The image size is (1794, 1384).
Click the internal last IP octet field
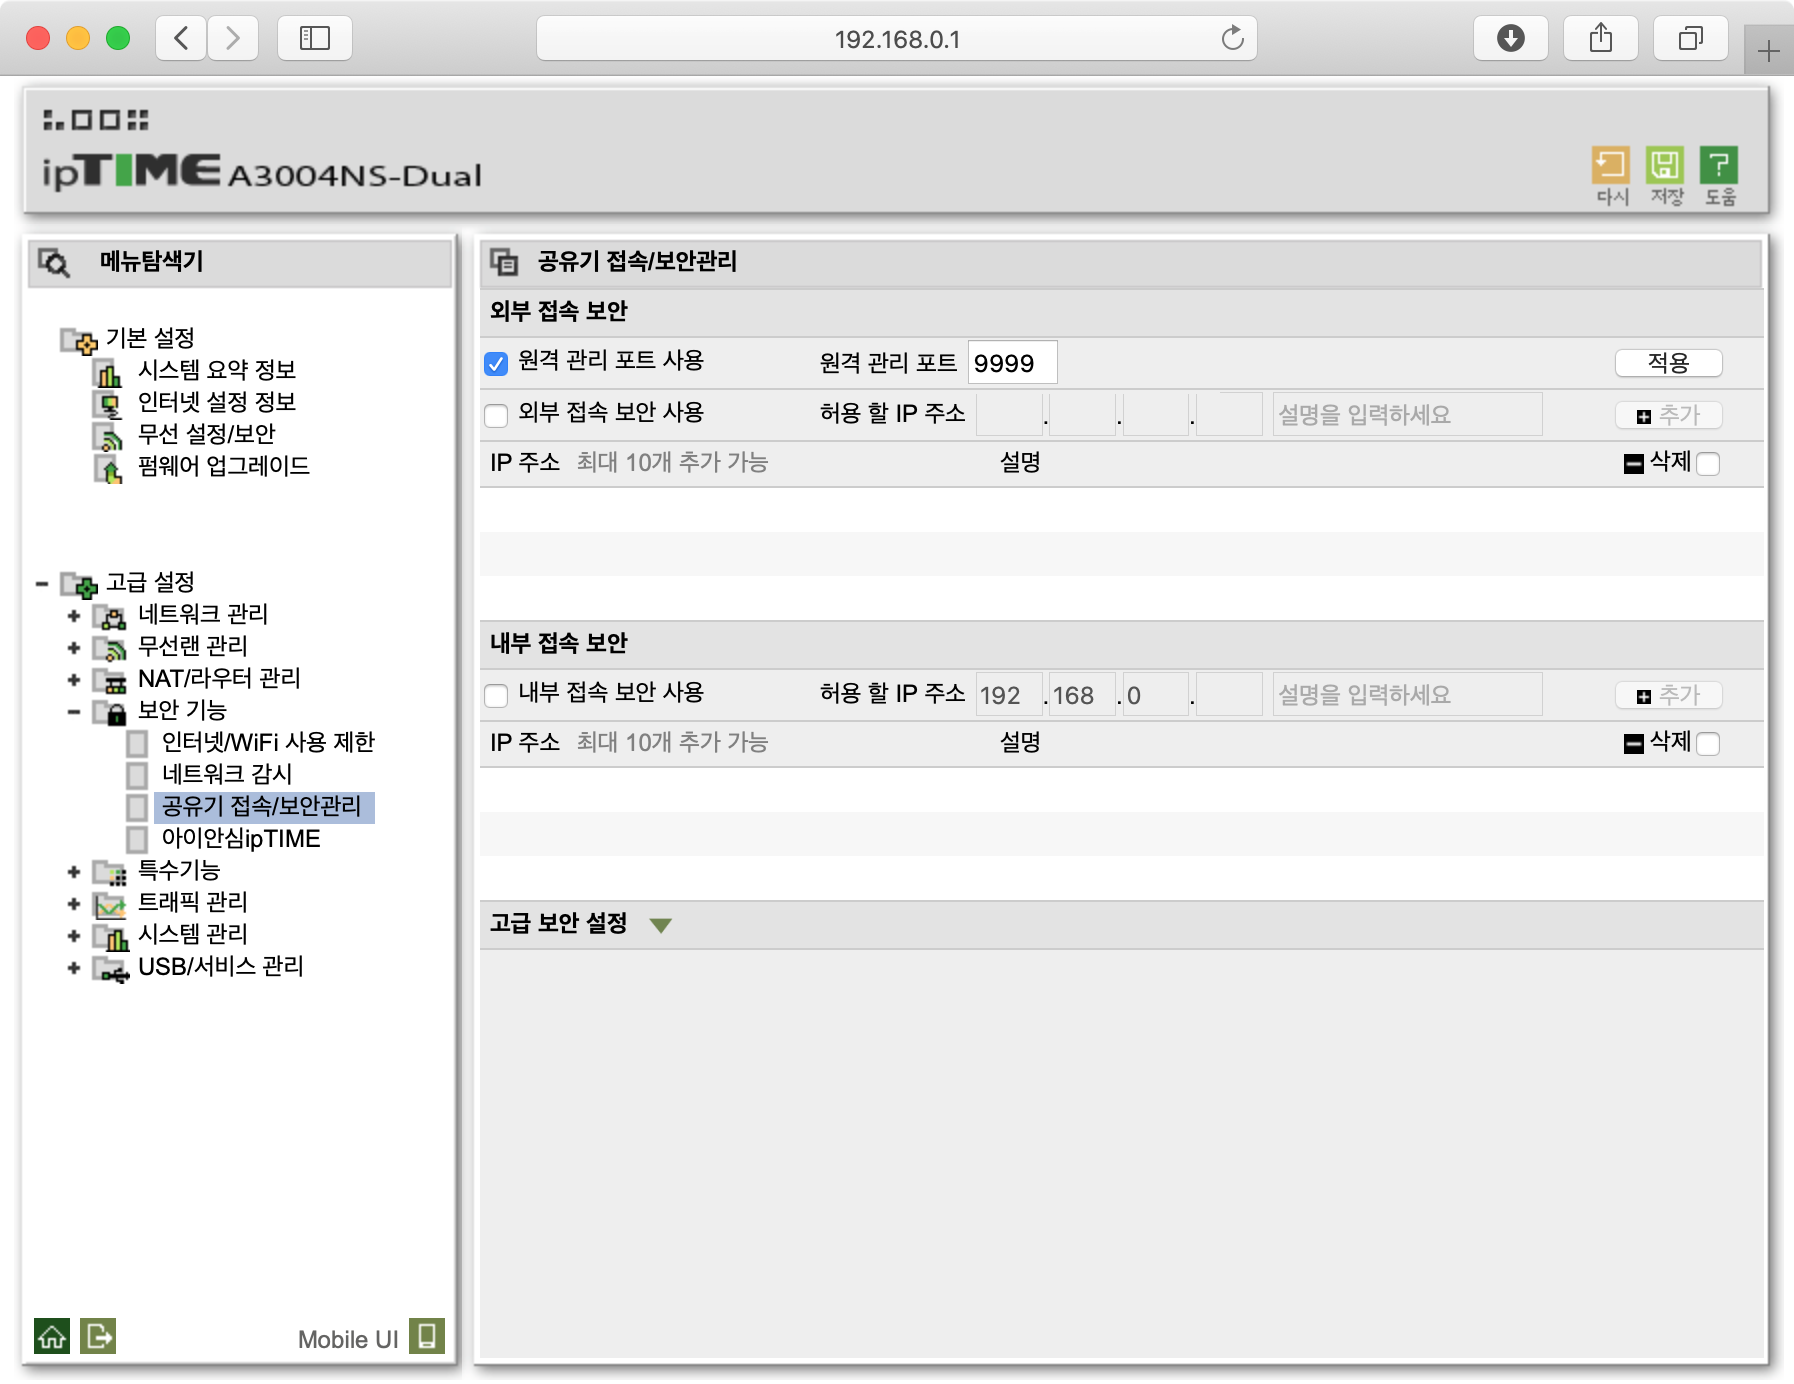click(x=1229, y=695)
